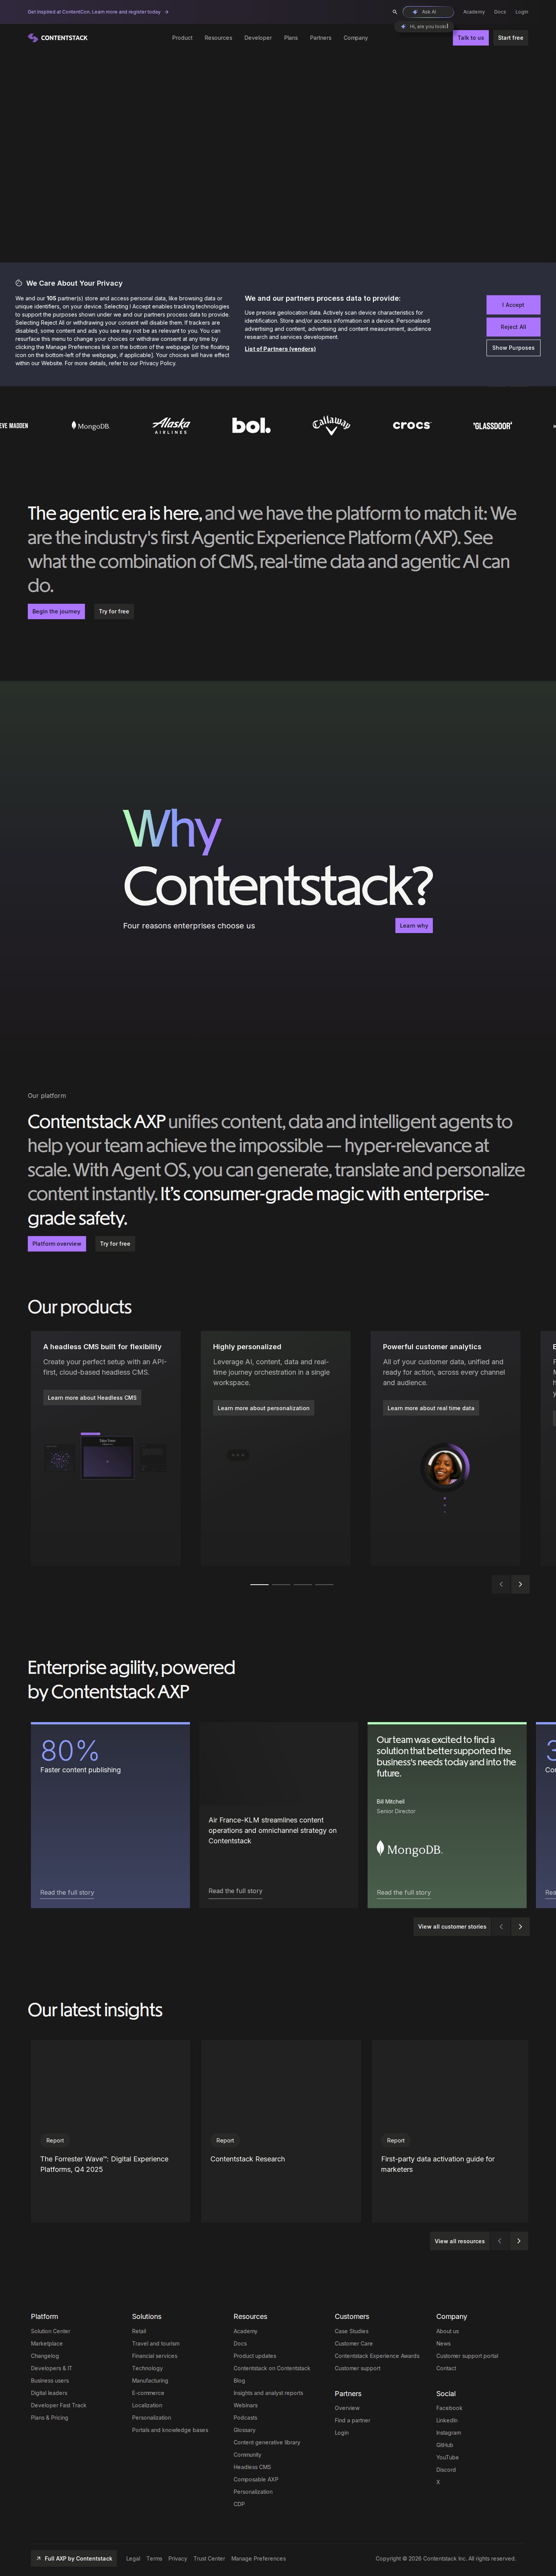Open the Company menu in header navigation
This screenshot has height=2576, width=556.
(x=356, y=38)
